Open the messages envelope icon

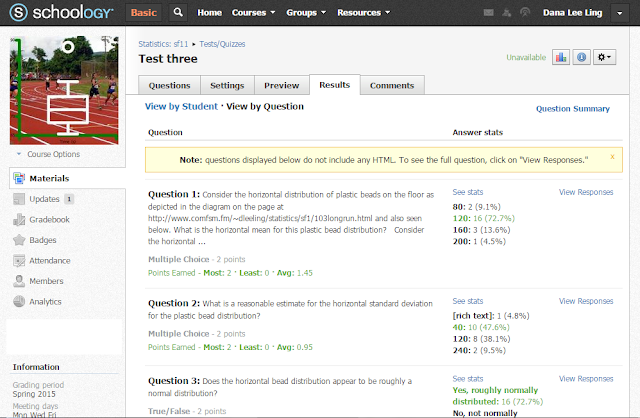[488, 13]
